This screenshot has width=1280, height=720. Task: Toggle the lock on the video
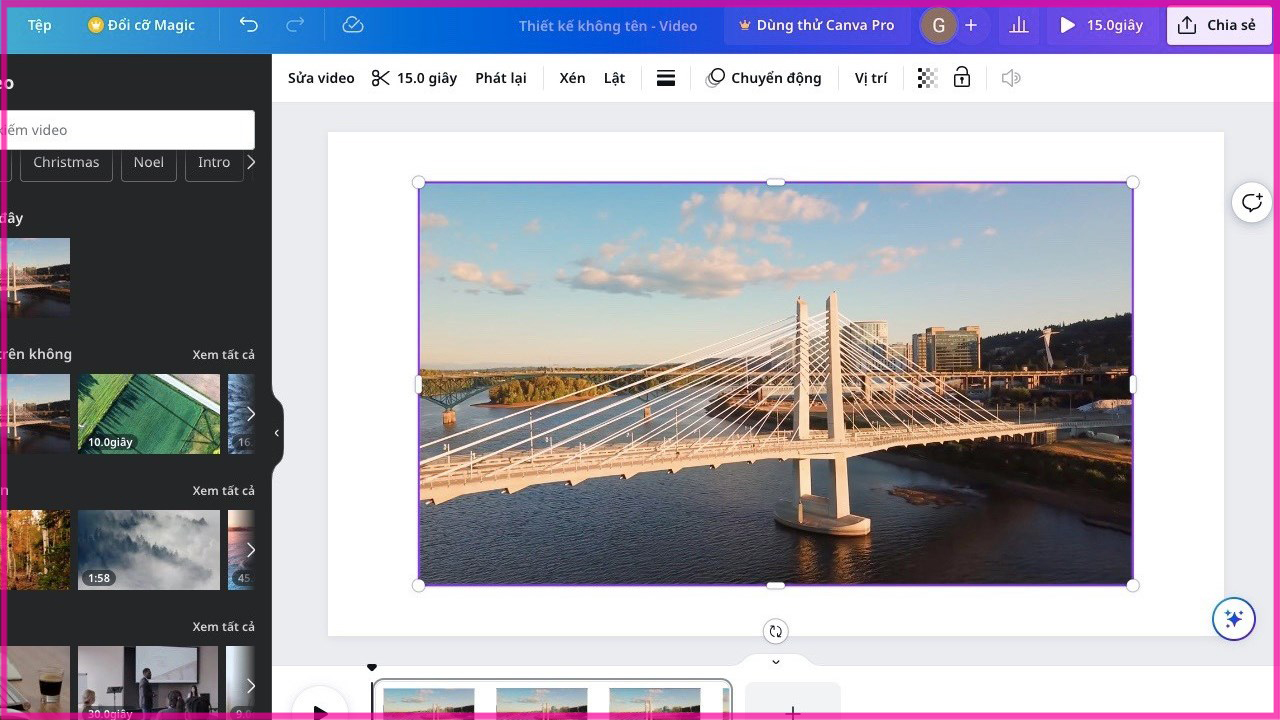(x=962, y=78)
